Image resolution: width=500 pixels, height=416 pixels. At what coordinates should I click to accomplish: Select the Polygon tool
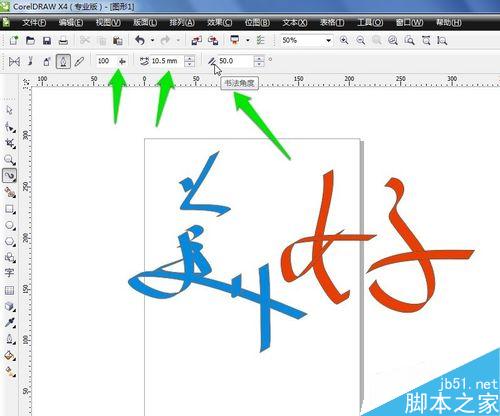point(10,241)
